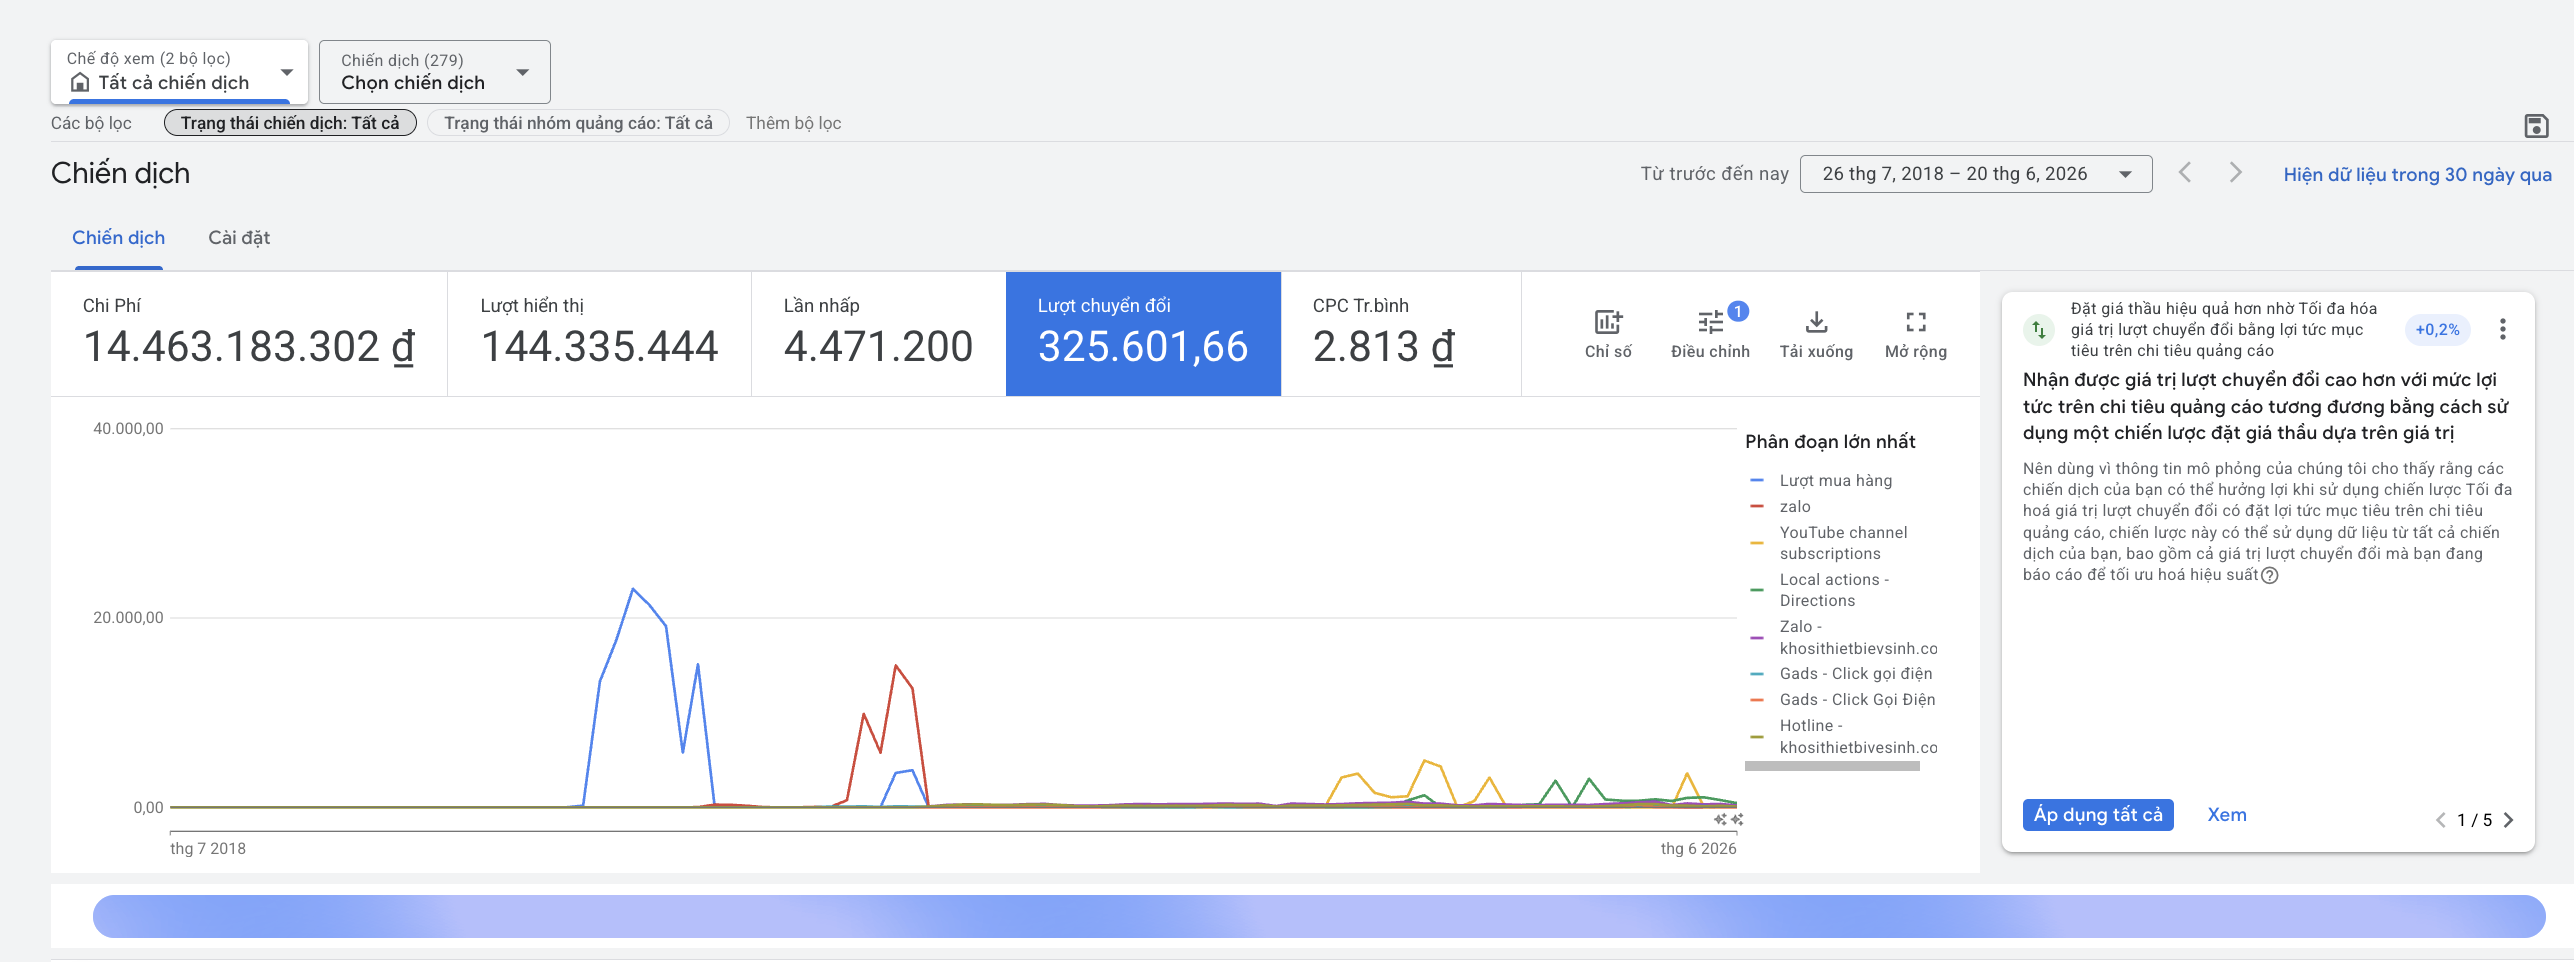The height and width of the screenshot is (962, 2574).
Task: Toggle the Hotline - khosithietbivesinh legend series
Action: [1843, 737]
